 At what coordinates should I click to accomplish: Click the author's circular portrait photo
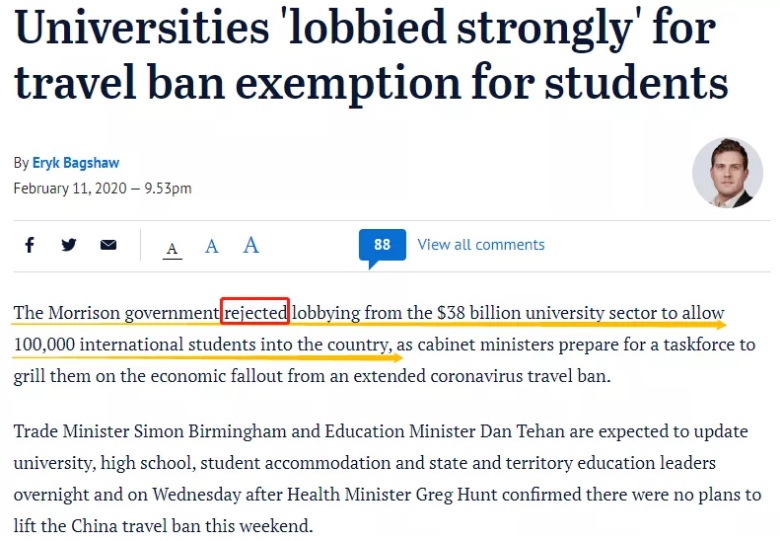727,172
